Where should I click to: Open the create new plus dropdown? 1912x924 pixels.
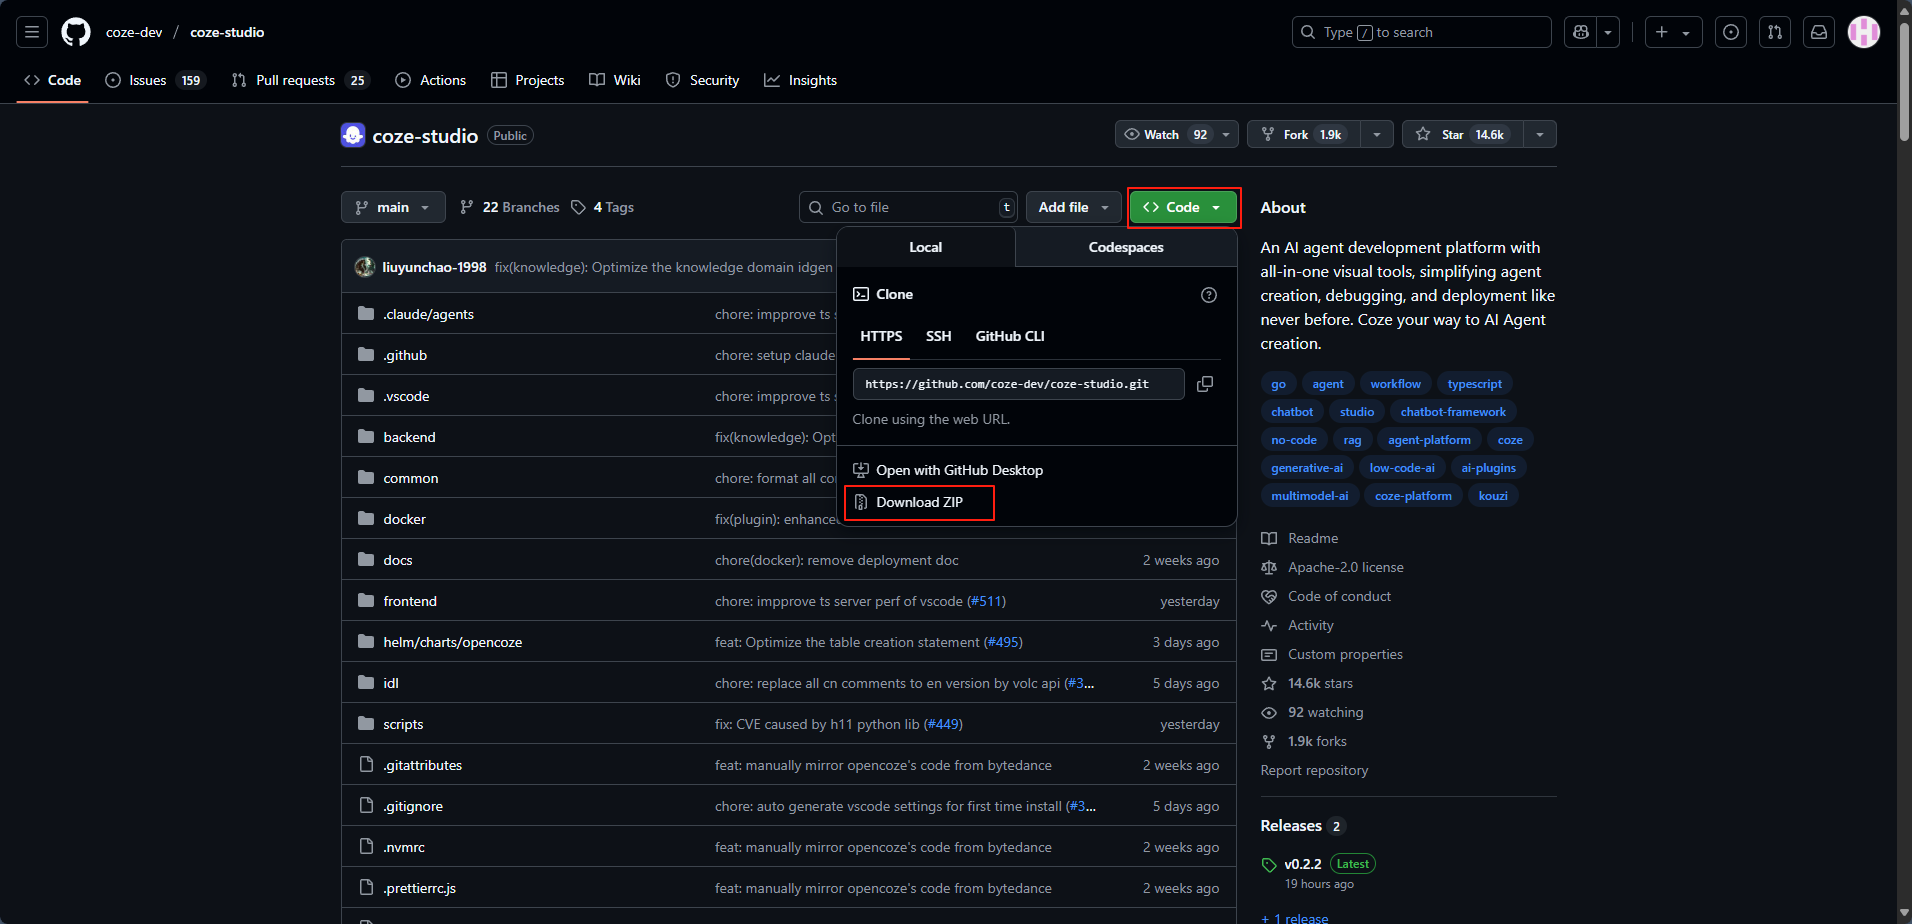click(1673, 32)
